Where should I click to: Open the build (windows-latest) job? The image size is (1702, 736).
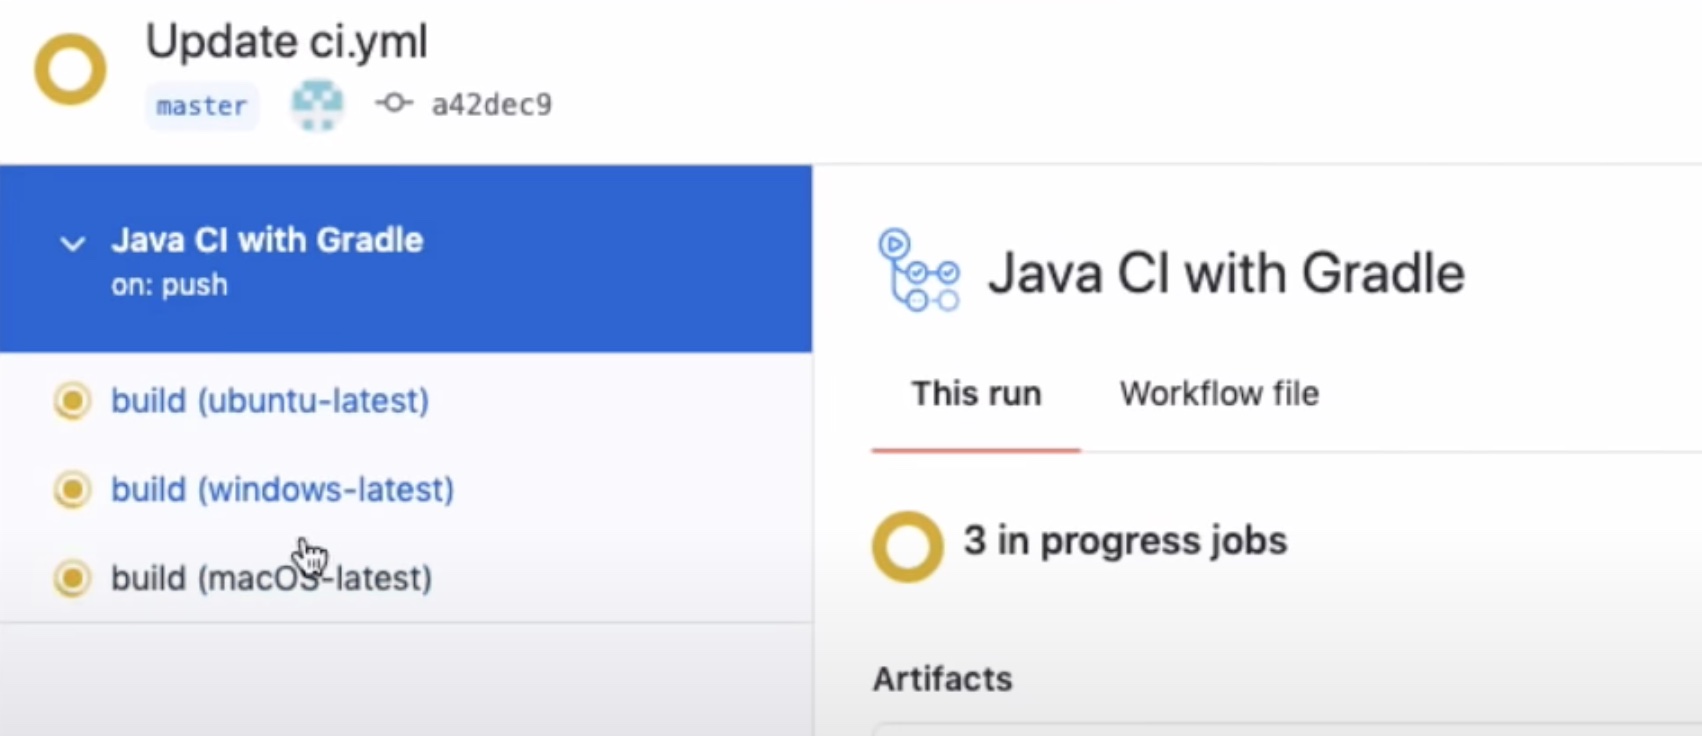pos(282,490)
